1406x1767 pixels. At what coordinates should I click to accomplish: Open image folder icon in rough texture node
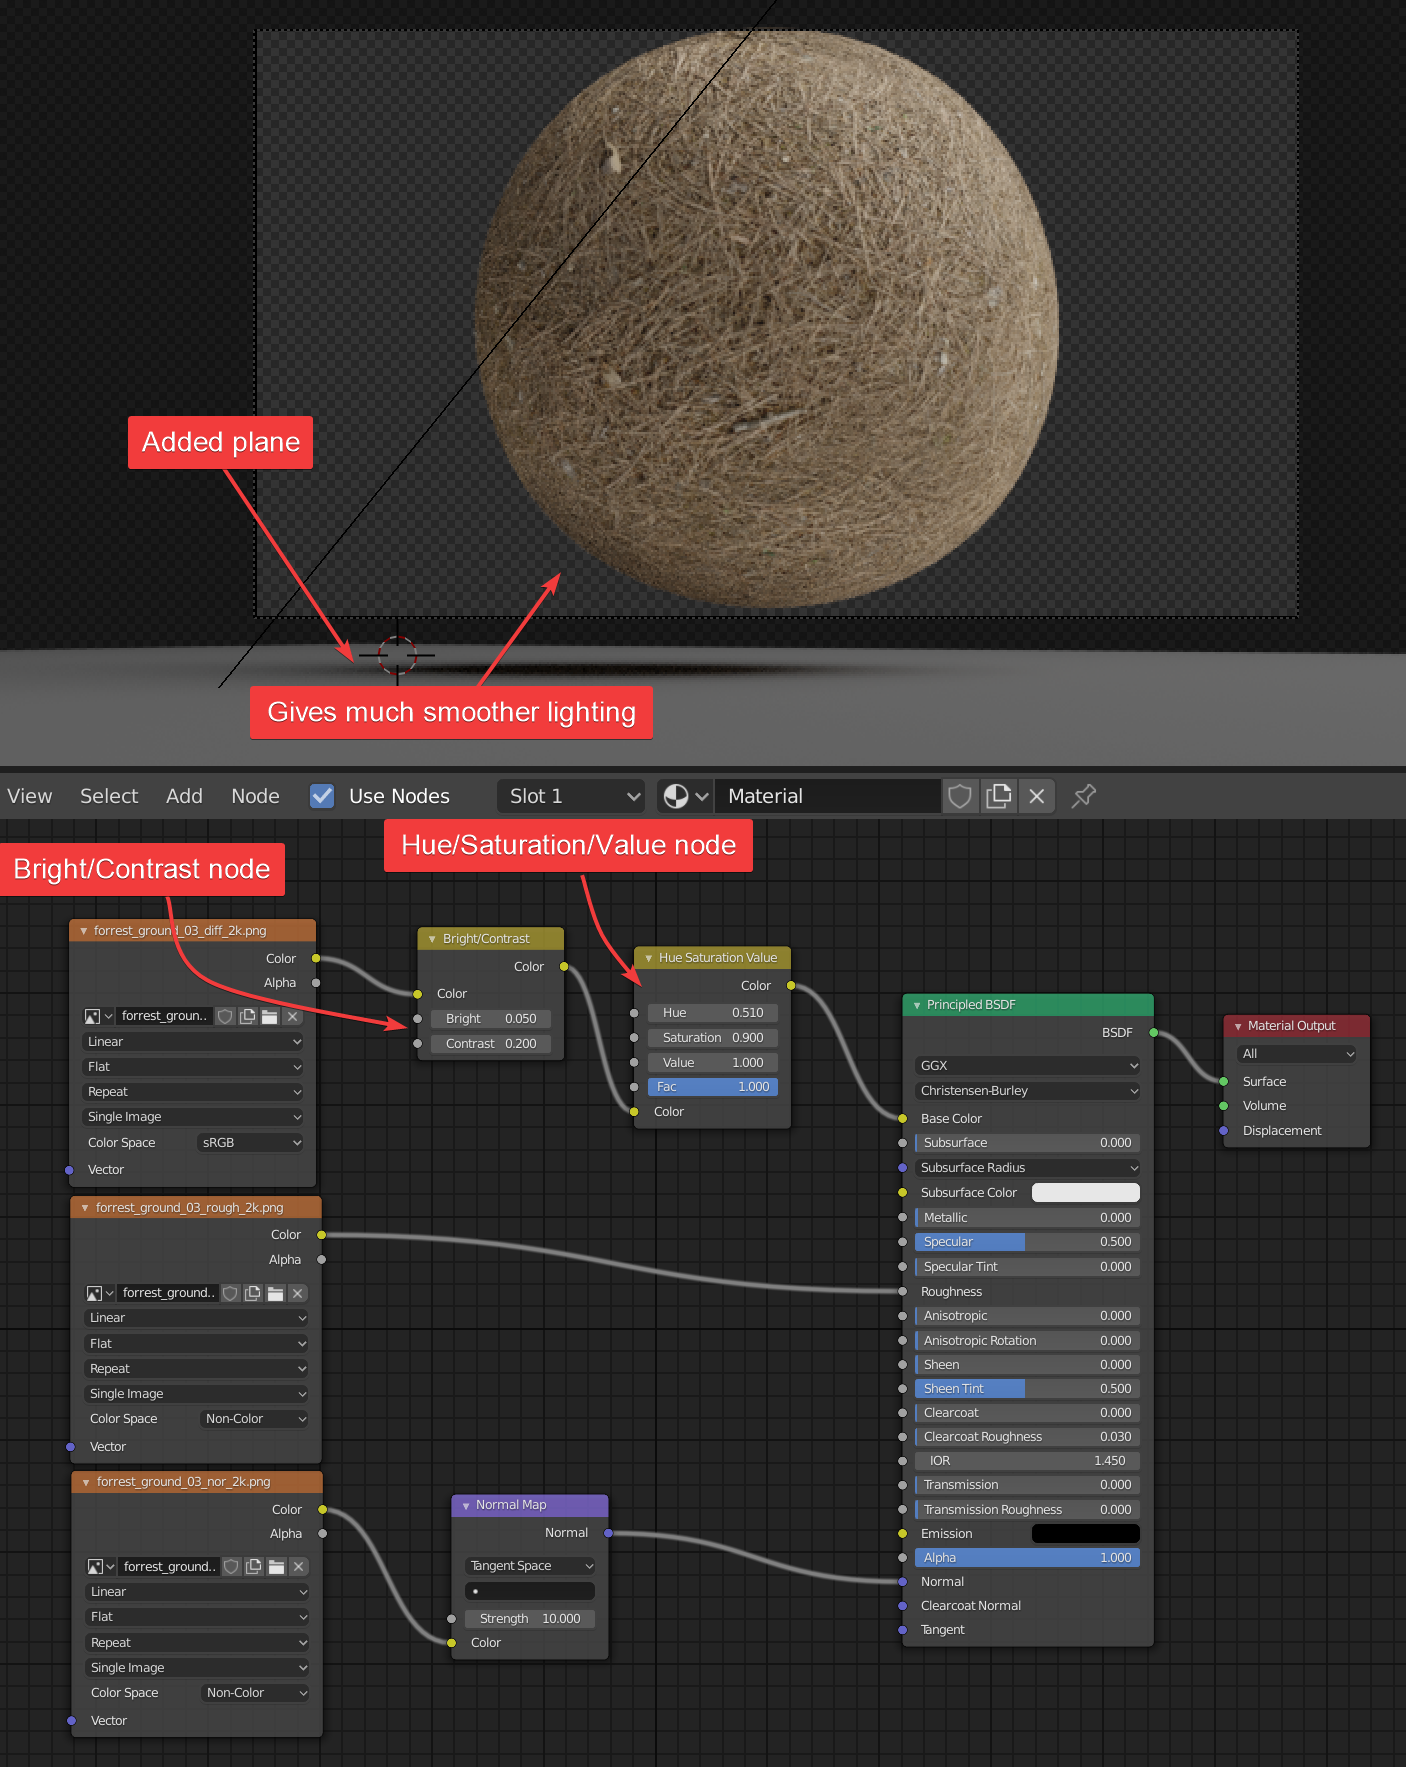[275, 1293]
